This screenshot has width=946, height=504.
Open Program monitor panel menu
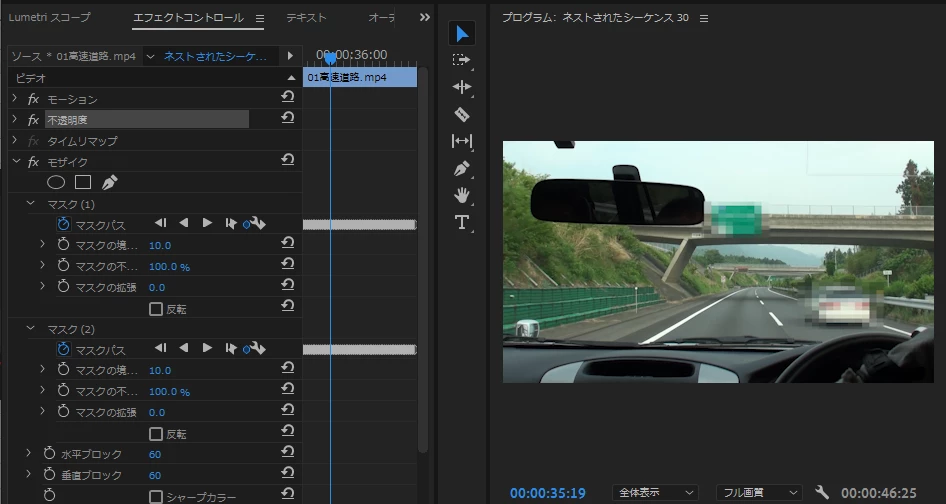(704, 19)
